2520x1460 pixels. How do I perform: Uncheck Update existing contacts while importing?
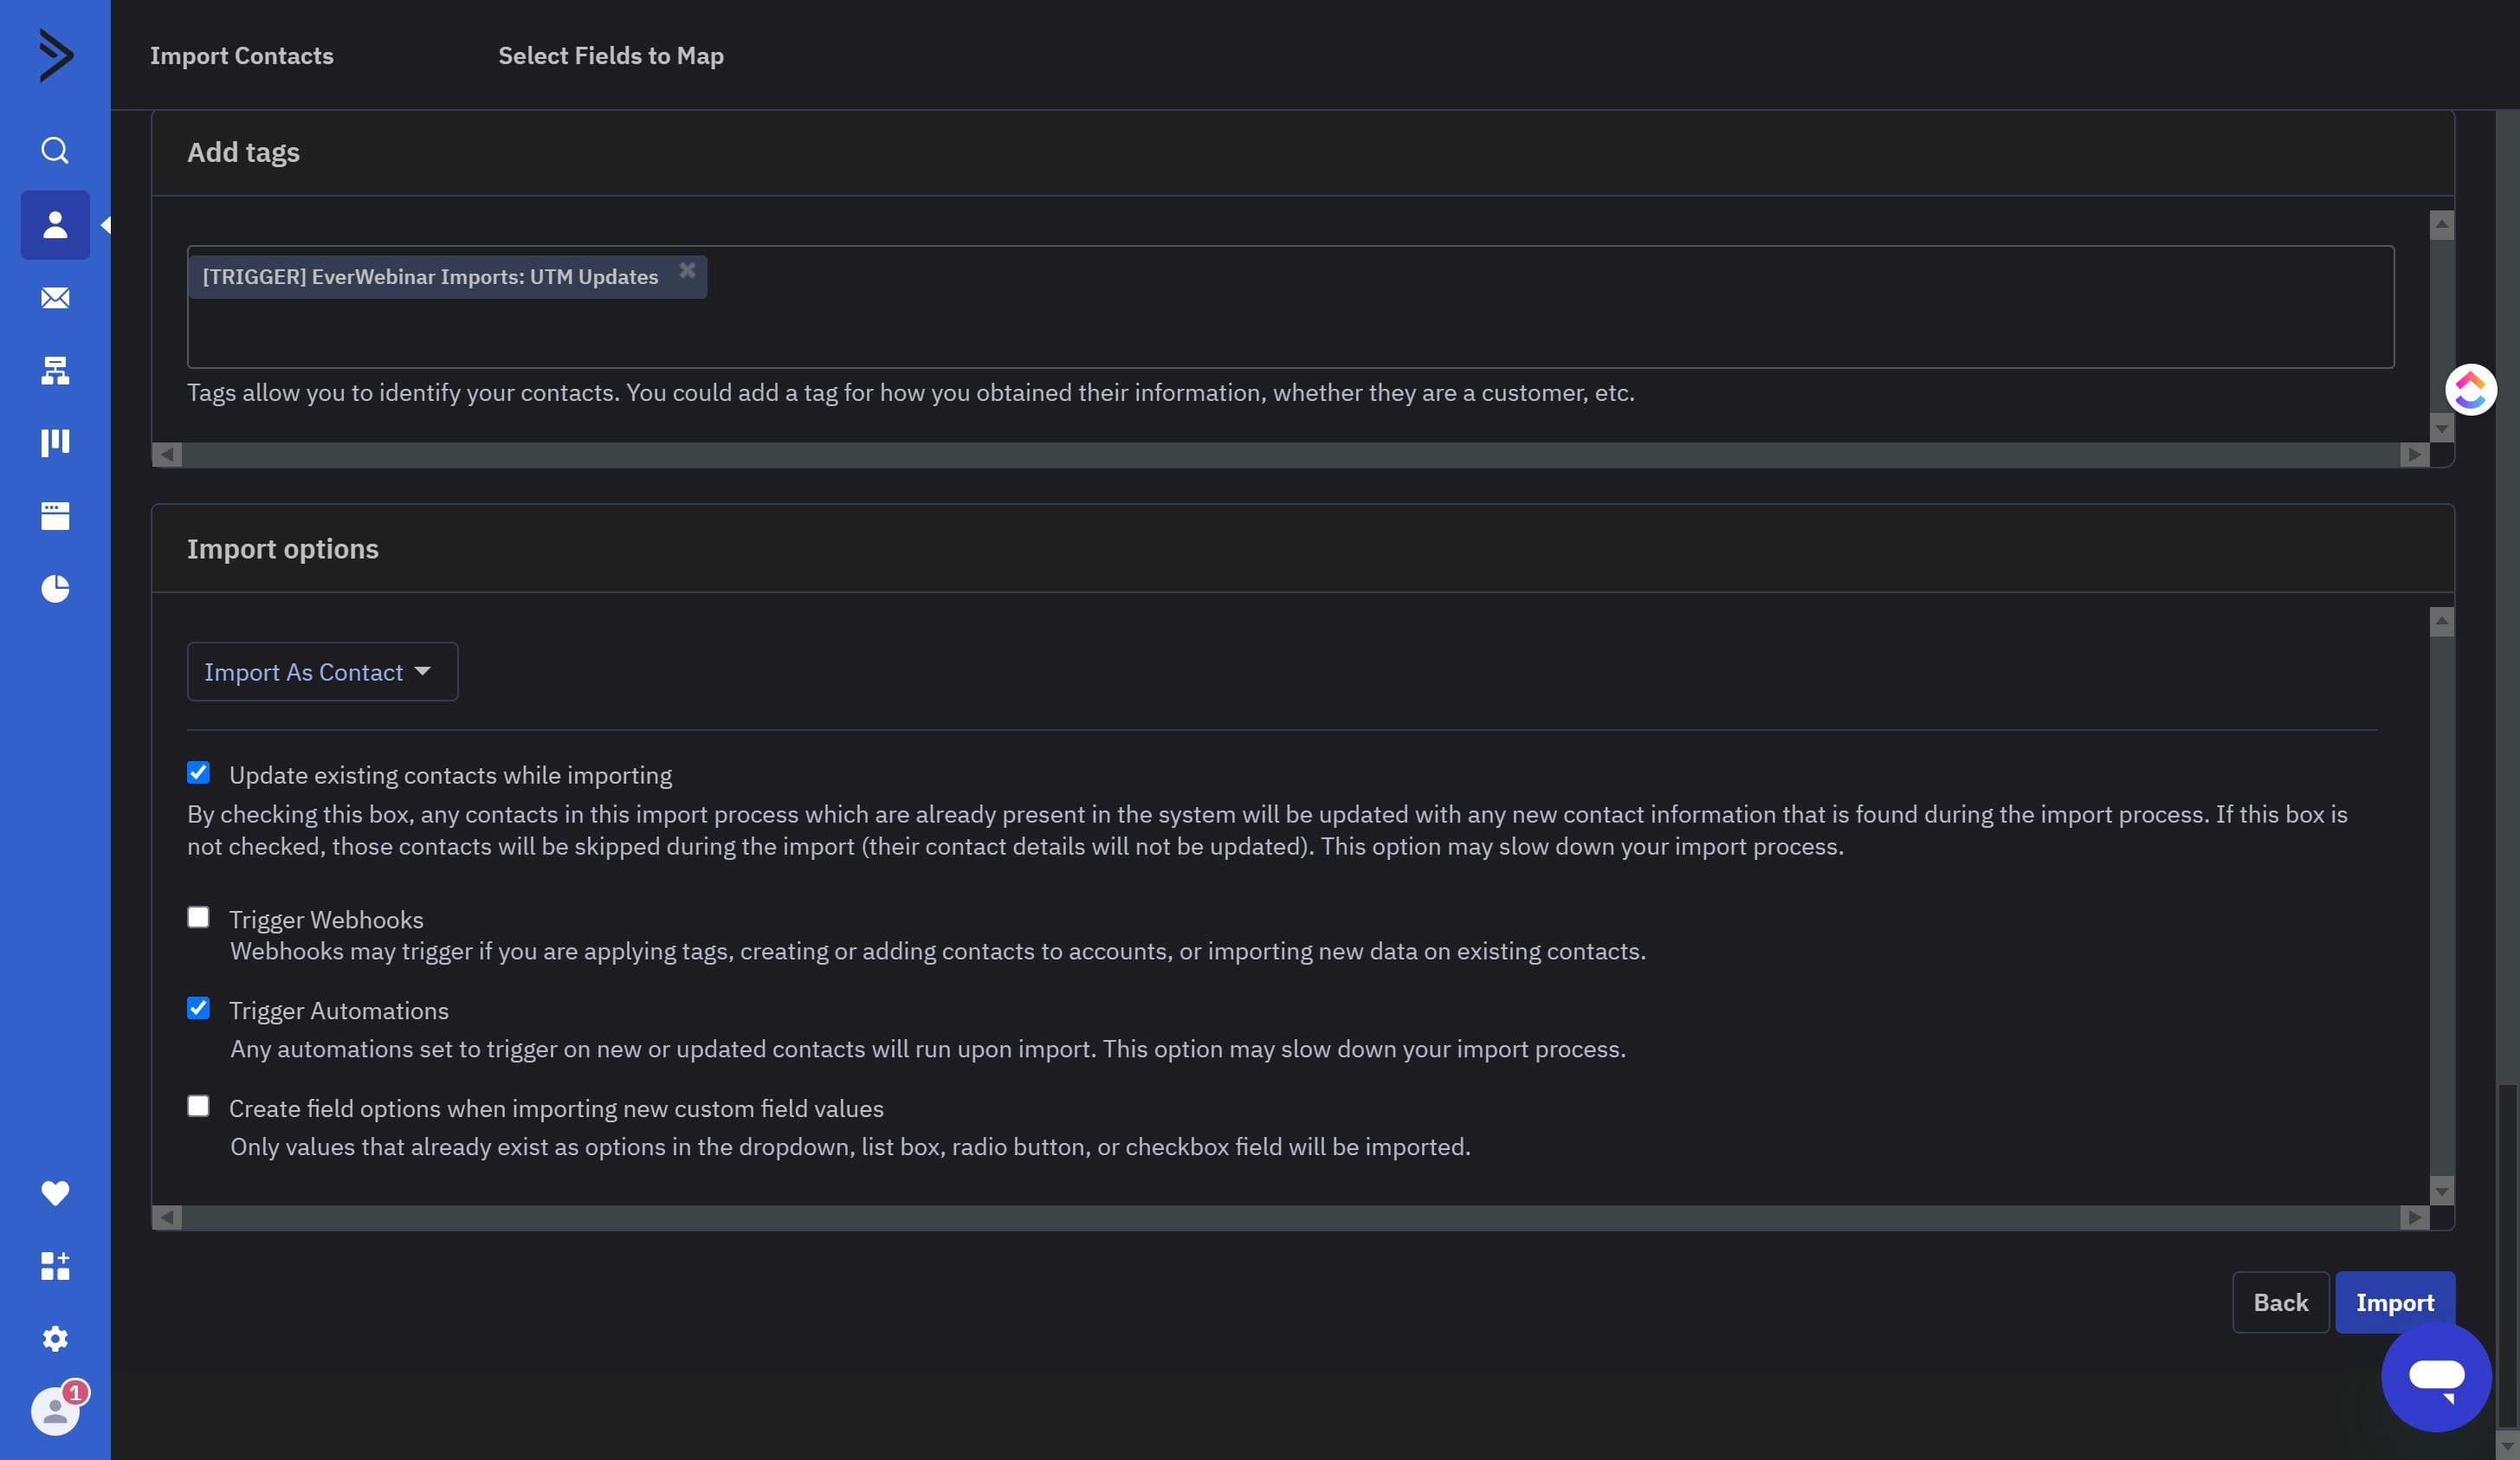(198, 773)
